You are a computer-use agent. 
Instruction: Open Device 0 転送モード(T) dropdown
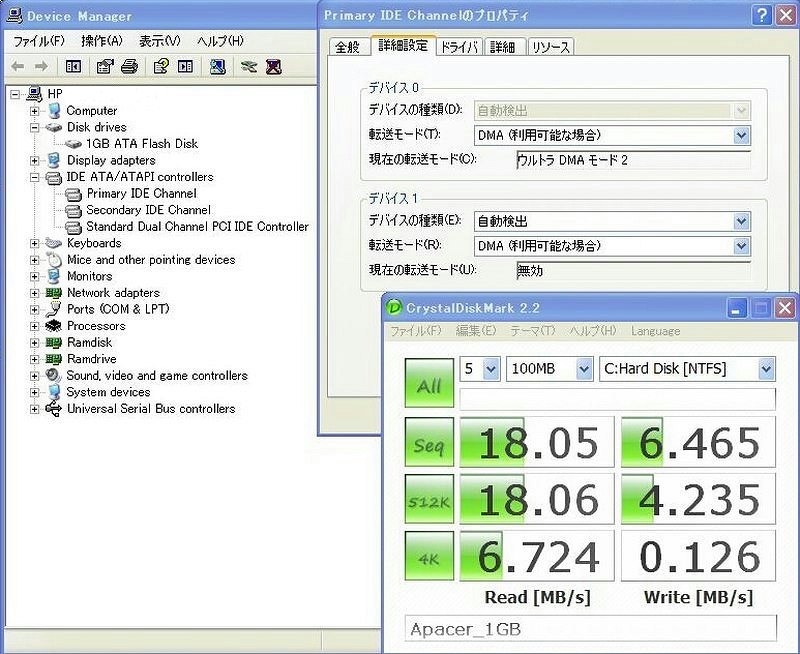pyautogui.click(x=741, y=136)
